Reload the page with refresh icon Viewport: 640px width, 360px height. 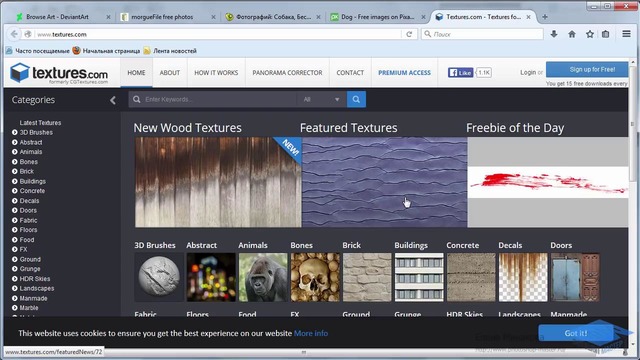point(409,34)
